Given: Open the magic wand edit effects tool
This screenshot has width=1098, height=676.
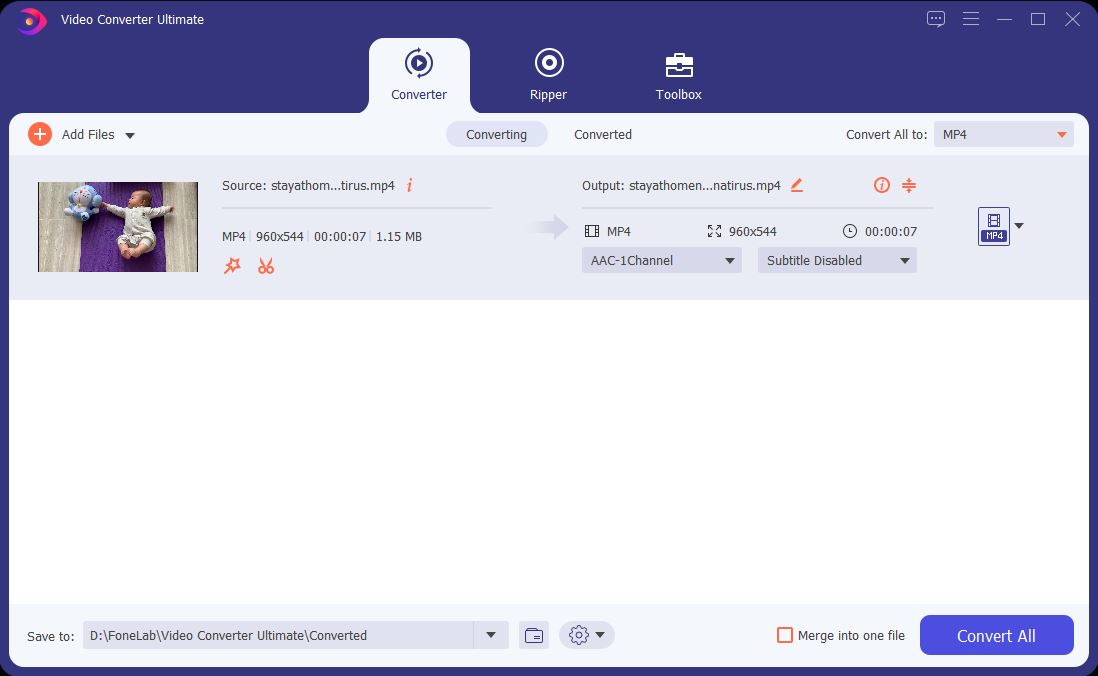Looking at the screenshot, I should [232, 266].
